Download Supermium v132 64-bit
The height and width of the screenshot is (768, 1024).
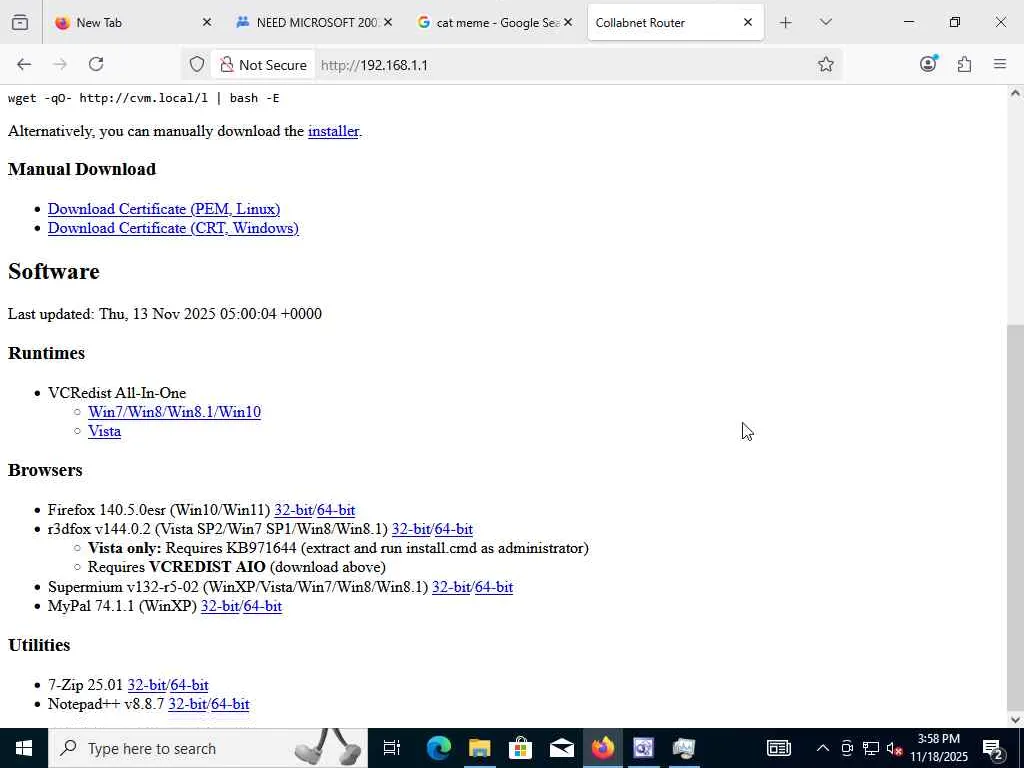[x=494, y=587]
